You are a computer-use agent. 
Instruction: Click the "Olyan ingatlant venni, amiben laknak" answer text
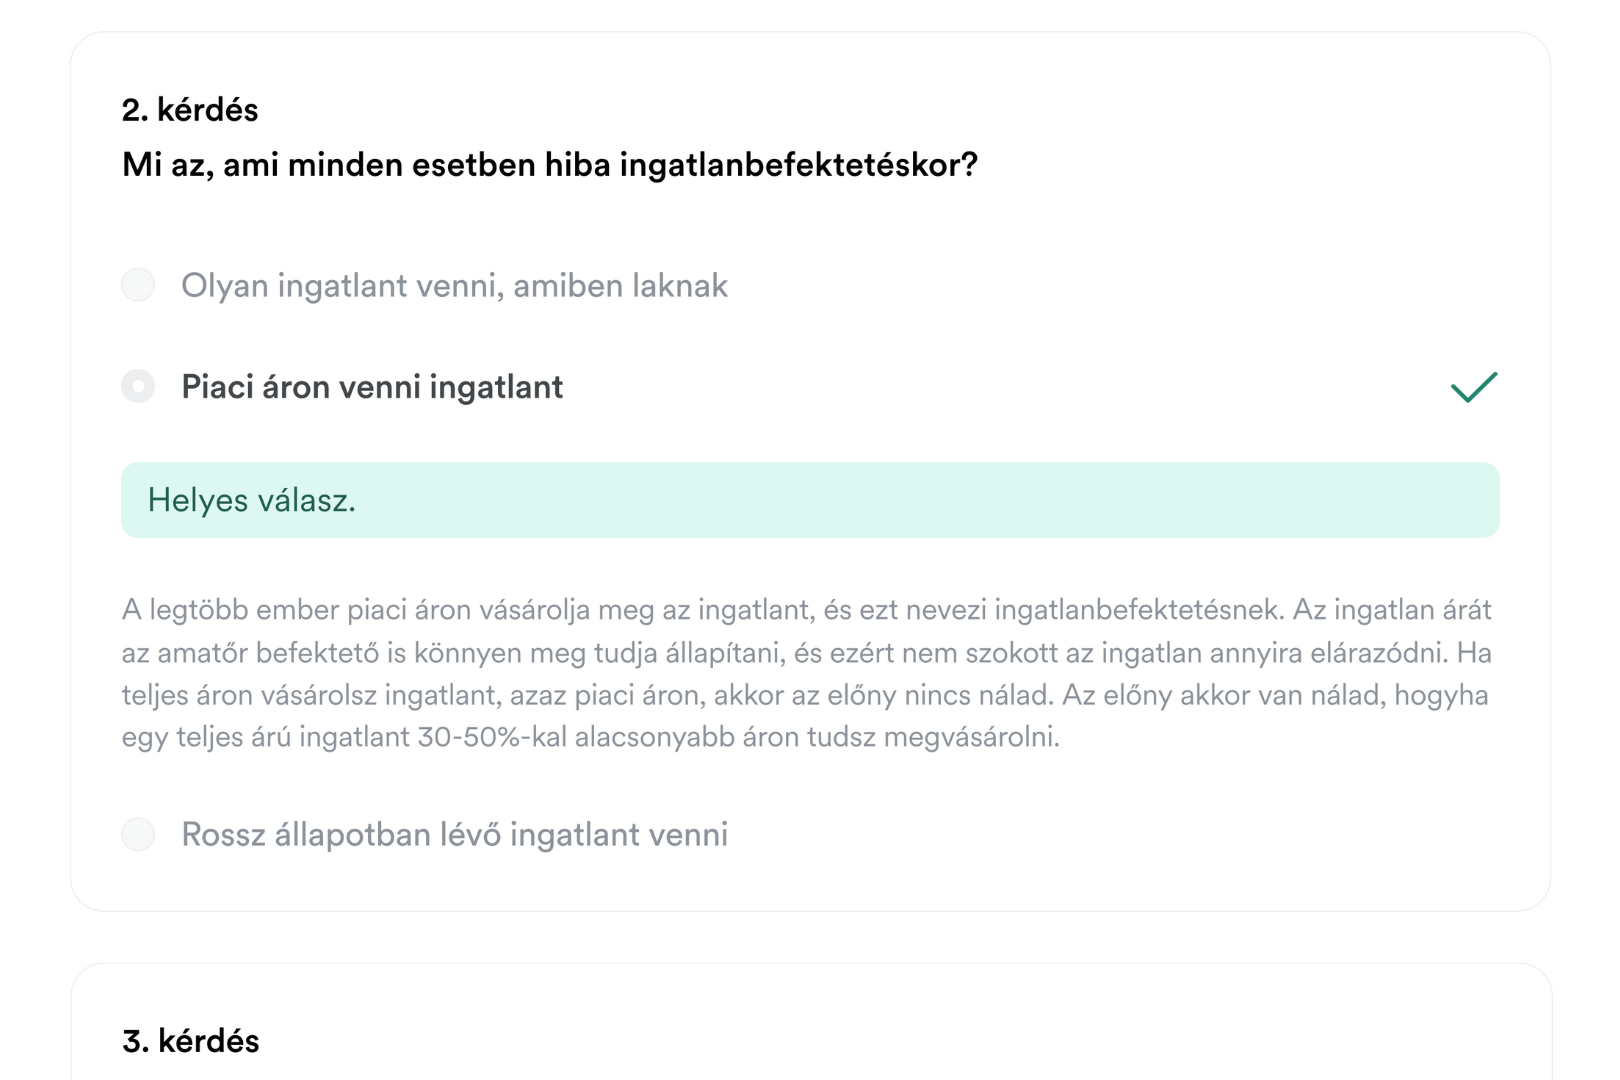(454, 286)
